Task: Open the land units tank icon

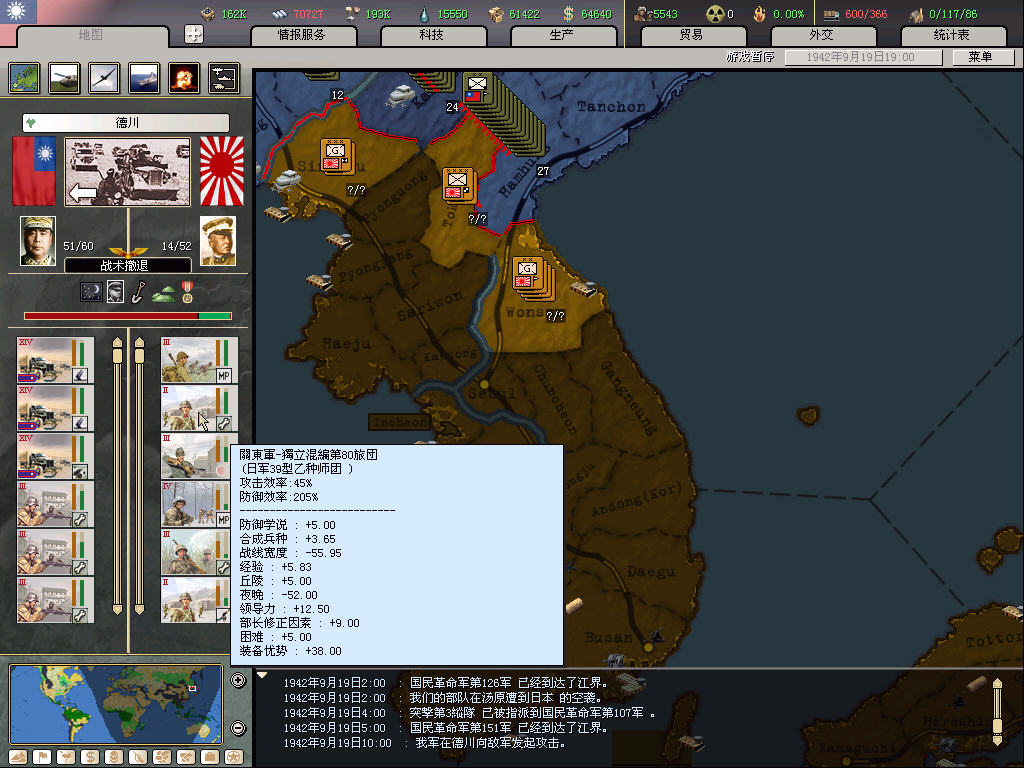Action: pos(65,78)
